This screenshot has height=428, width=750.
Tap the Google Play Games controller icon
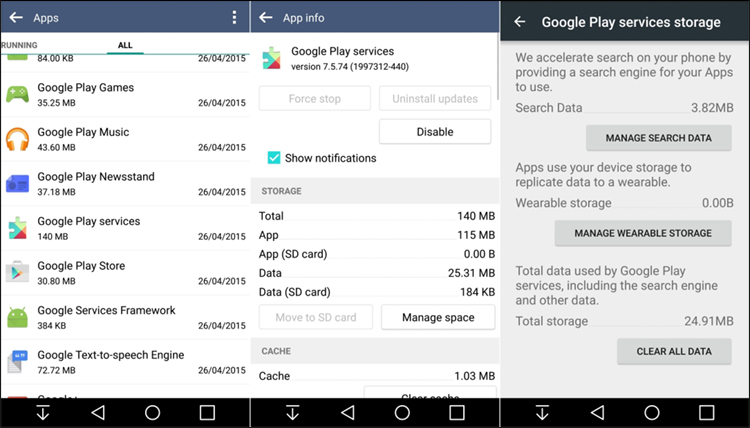coord(18,94)
